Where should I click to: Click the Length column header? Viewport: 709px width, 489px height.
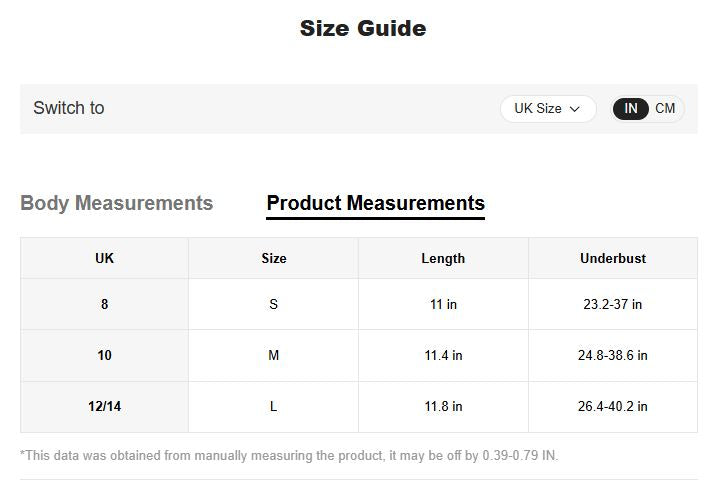pos(443,258)
